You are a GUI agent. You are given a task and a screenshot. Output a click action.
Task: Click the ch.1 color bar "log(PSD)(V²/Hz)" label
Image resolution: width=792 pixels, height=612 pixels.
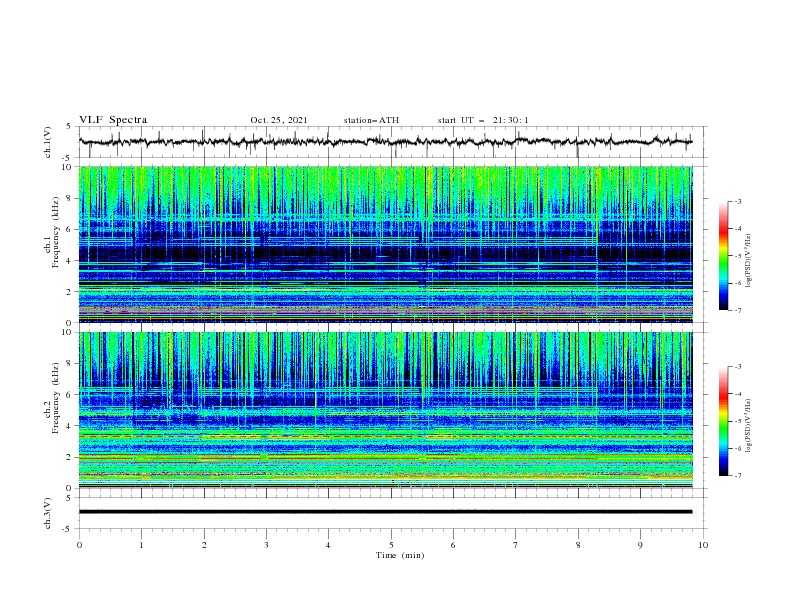pos(749,261)
